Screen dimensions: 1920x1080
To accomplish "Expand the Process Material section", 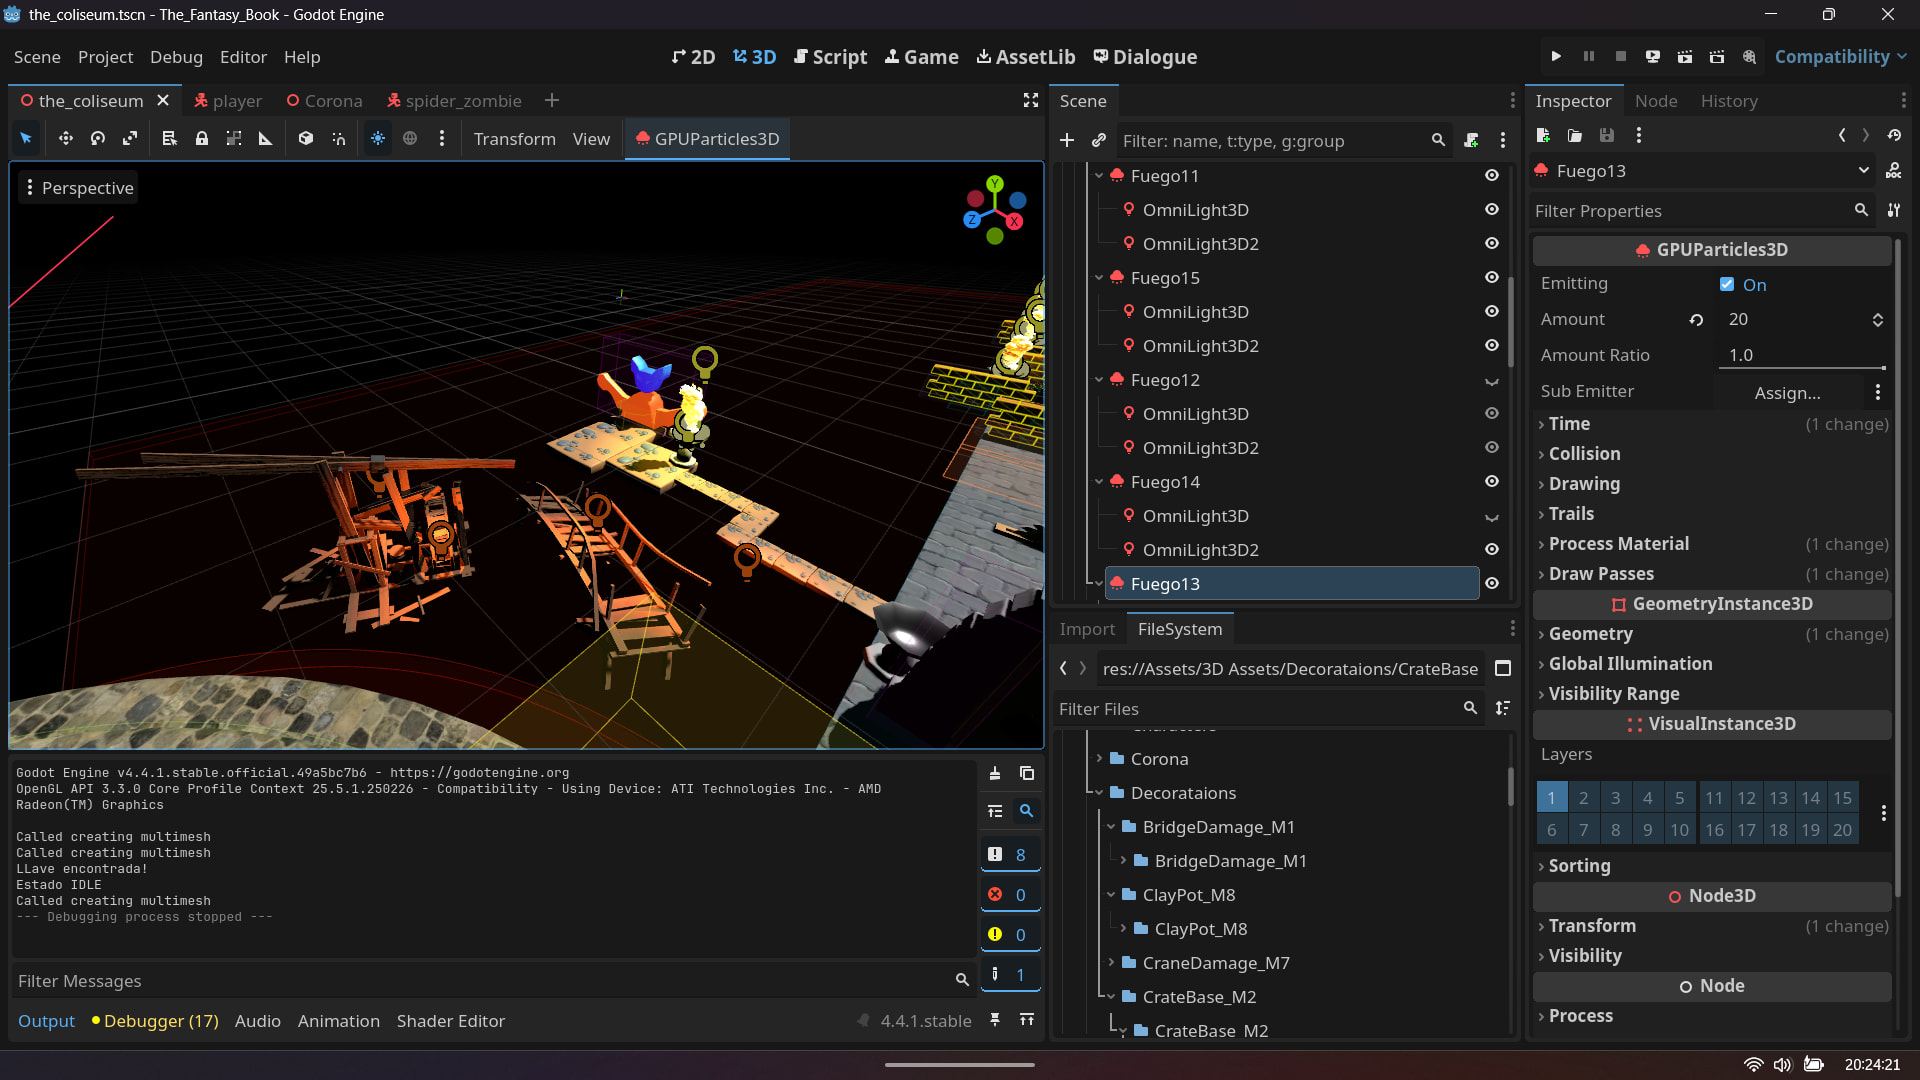I will point(1618,543).
